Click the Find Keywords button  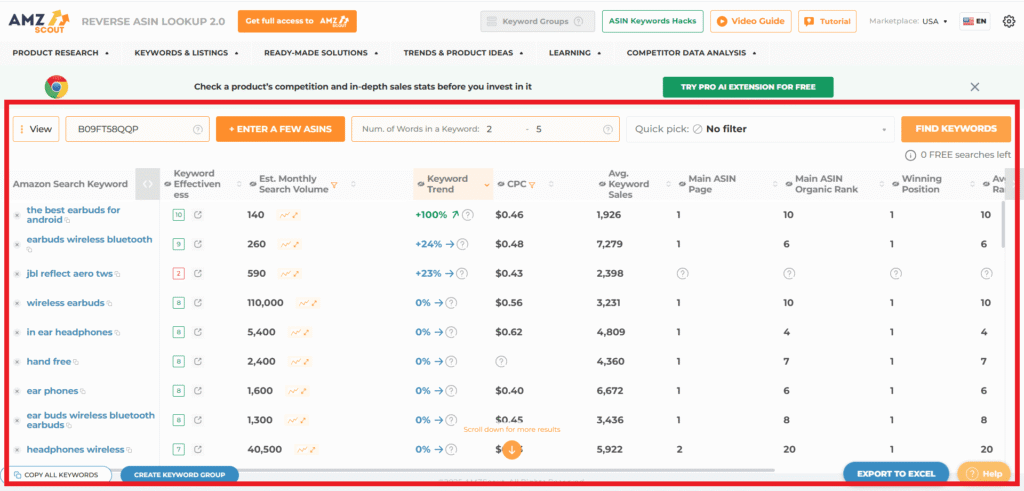(x=956, y=129)
